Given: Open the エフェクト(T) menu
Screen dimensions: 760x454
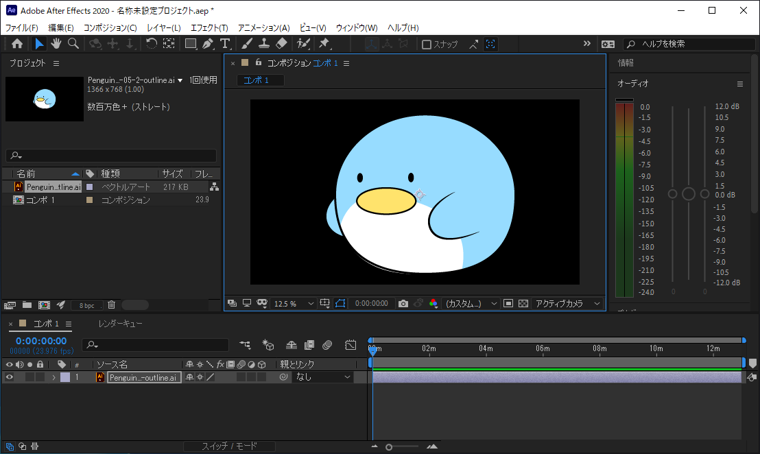Looking at the screenshot, I should tap(209, 28).
